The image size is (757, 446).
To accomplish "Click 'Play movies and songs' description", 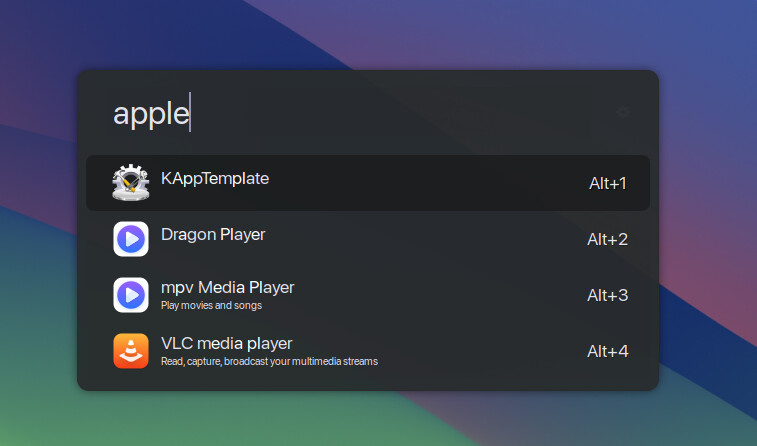I will click(x=211, y=306).
